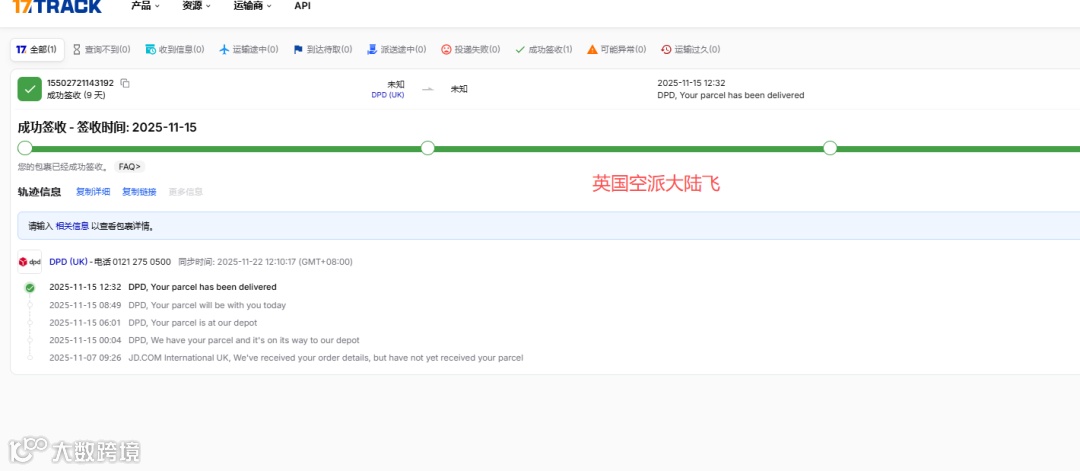This screenshot has height=471, width=1080.
Task: Select the 可能异常(0) filter tab
Action: (616, 50)
